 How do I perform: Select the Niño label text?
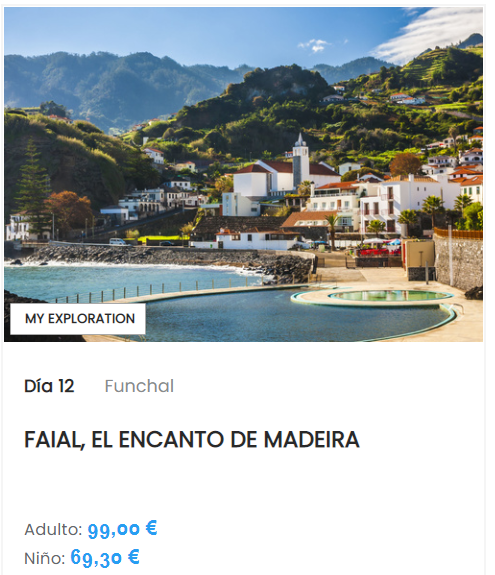45,558
